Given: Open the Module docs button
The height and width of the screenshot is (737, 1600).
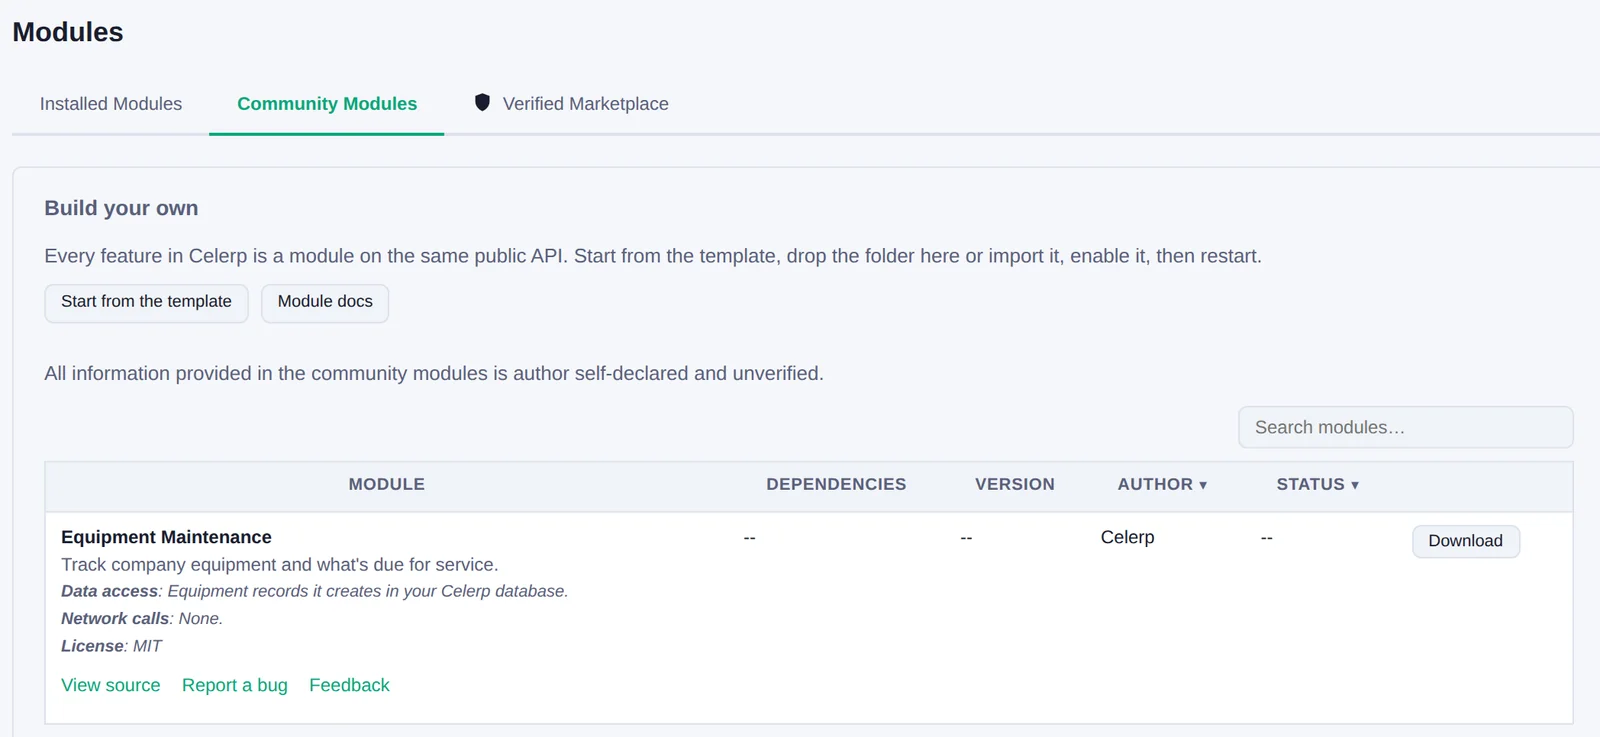Looking at the screenshot, I should 325,303.
